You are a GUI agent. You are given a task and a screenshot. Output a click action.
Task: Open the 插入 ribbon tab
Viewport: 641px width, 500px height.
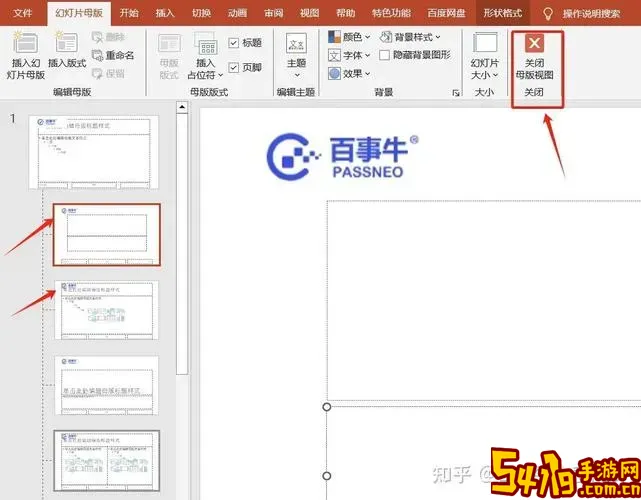tap(165, 13)
